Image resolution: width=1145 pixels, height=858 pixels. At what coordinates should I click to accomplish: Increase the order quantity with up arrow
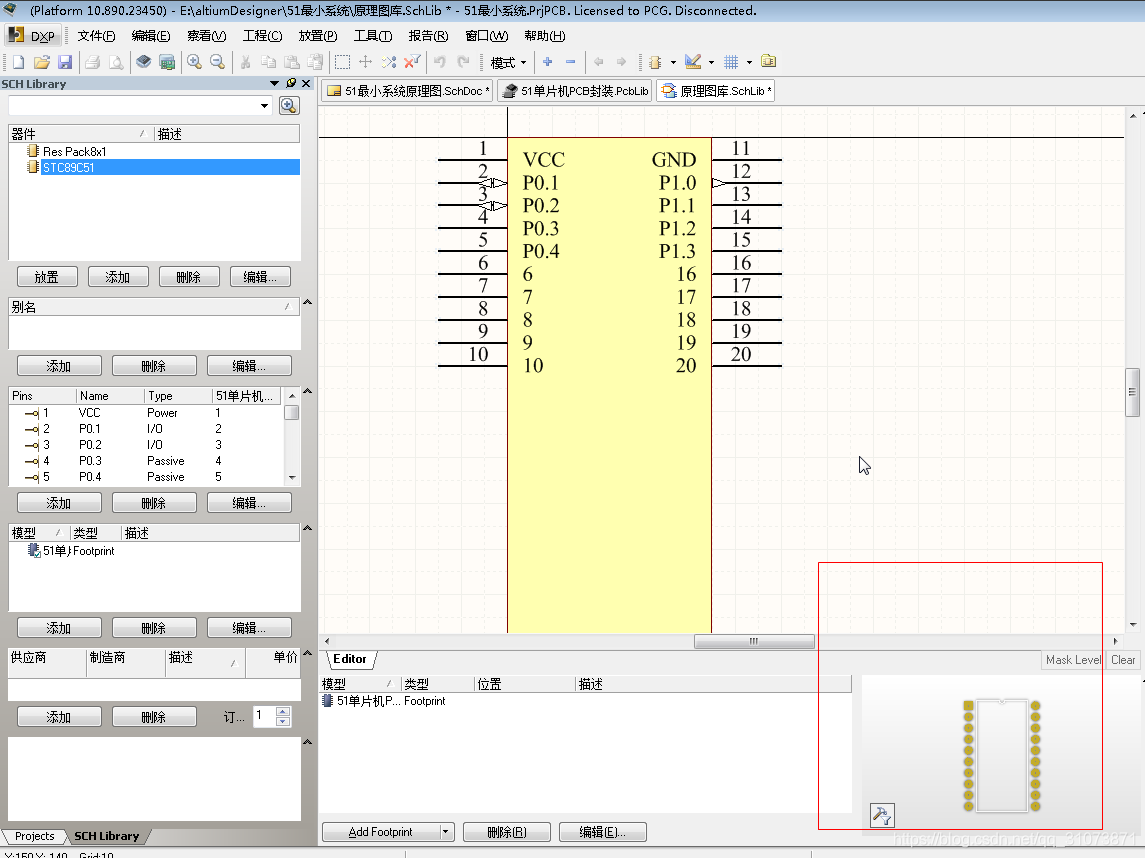pyautogui.click(x=283, y=711)
